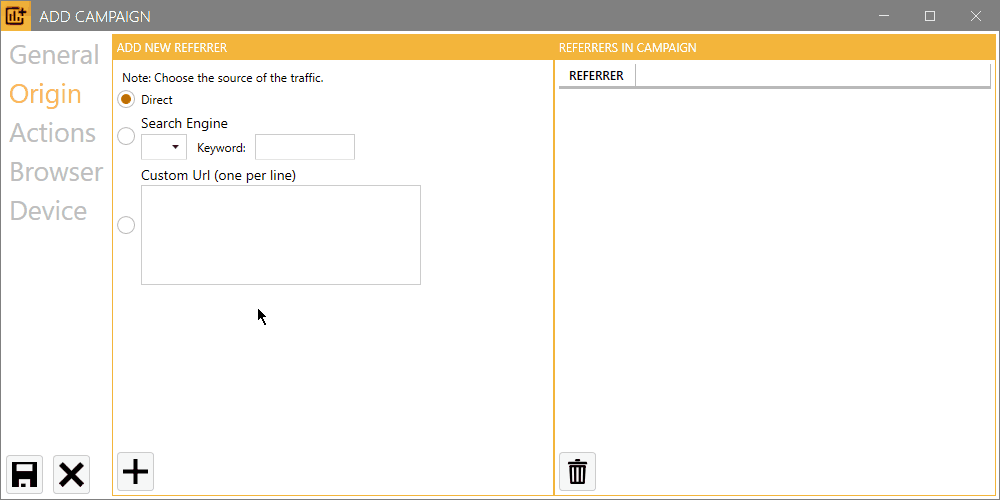Image resolution: width=1000 pixels, height=500 pixels.
Task: Click inside the Custom Url text area
Action: pyautogui.click(x=280, y=235)
